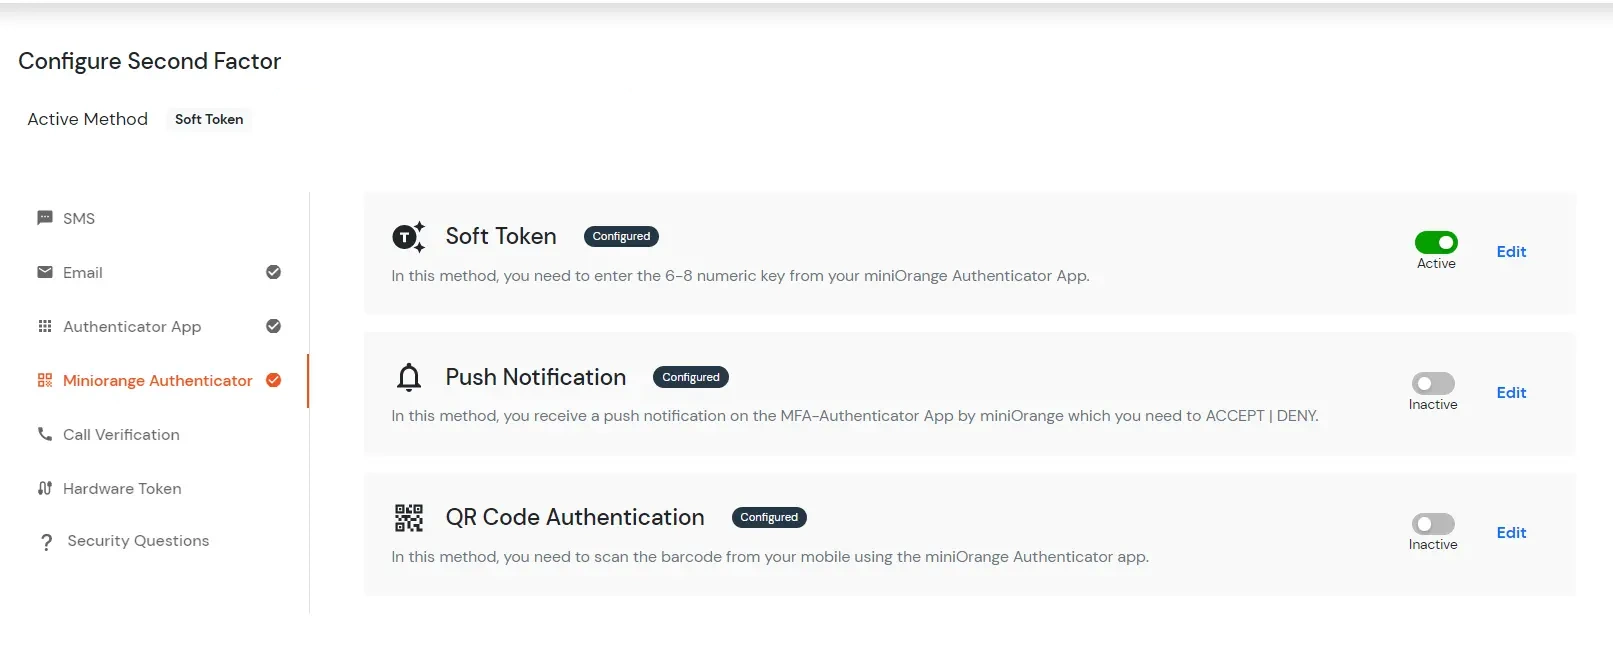This screenshot has height=662, width=1613.
Task: Click the Soft Token Configured badge
Action: 621,236
